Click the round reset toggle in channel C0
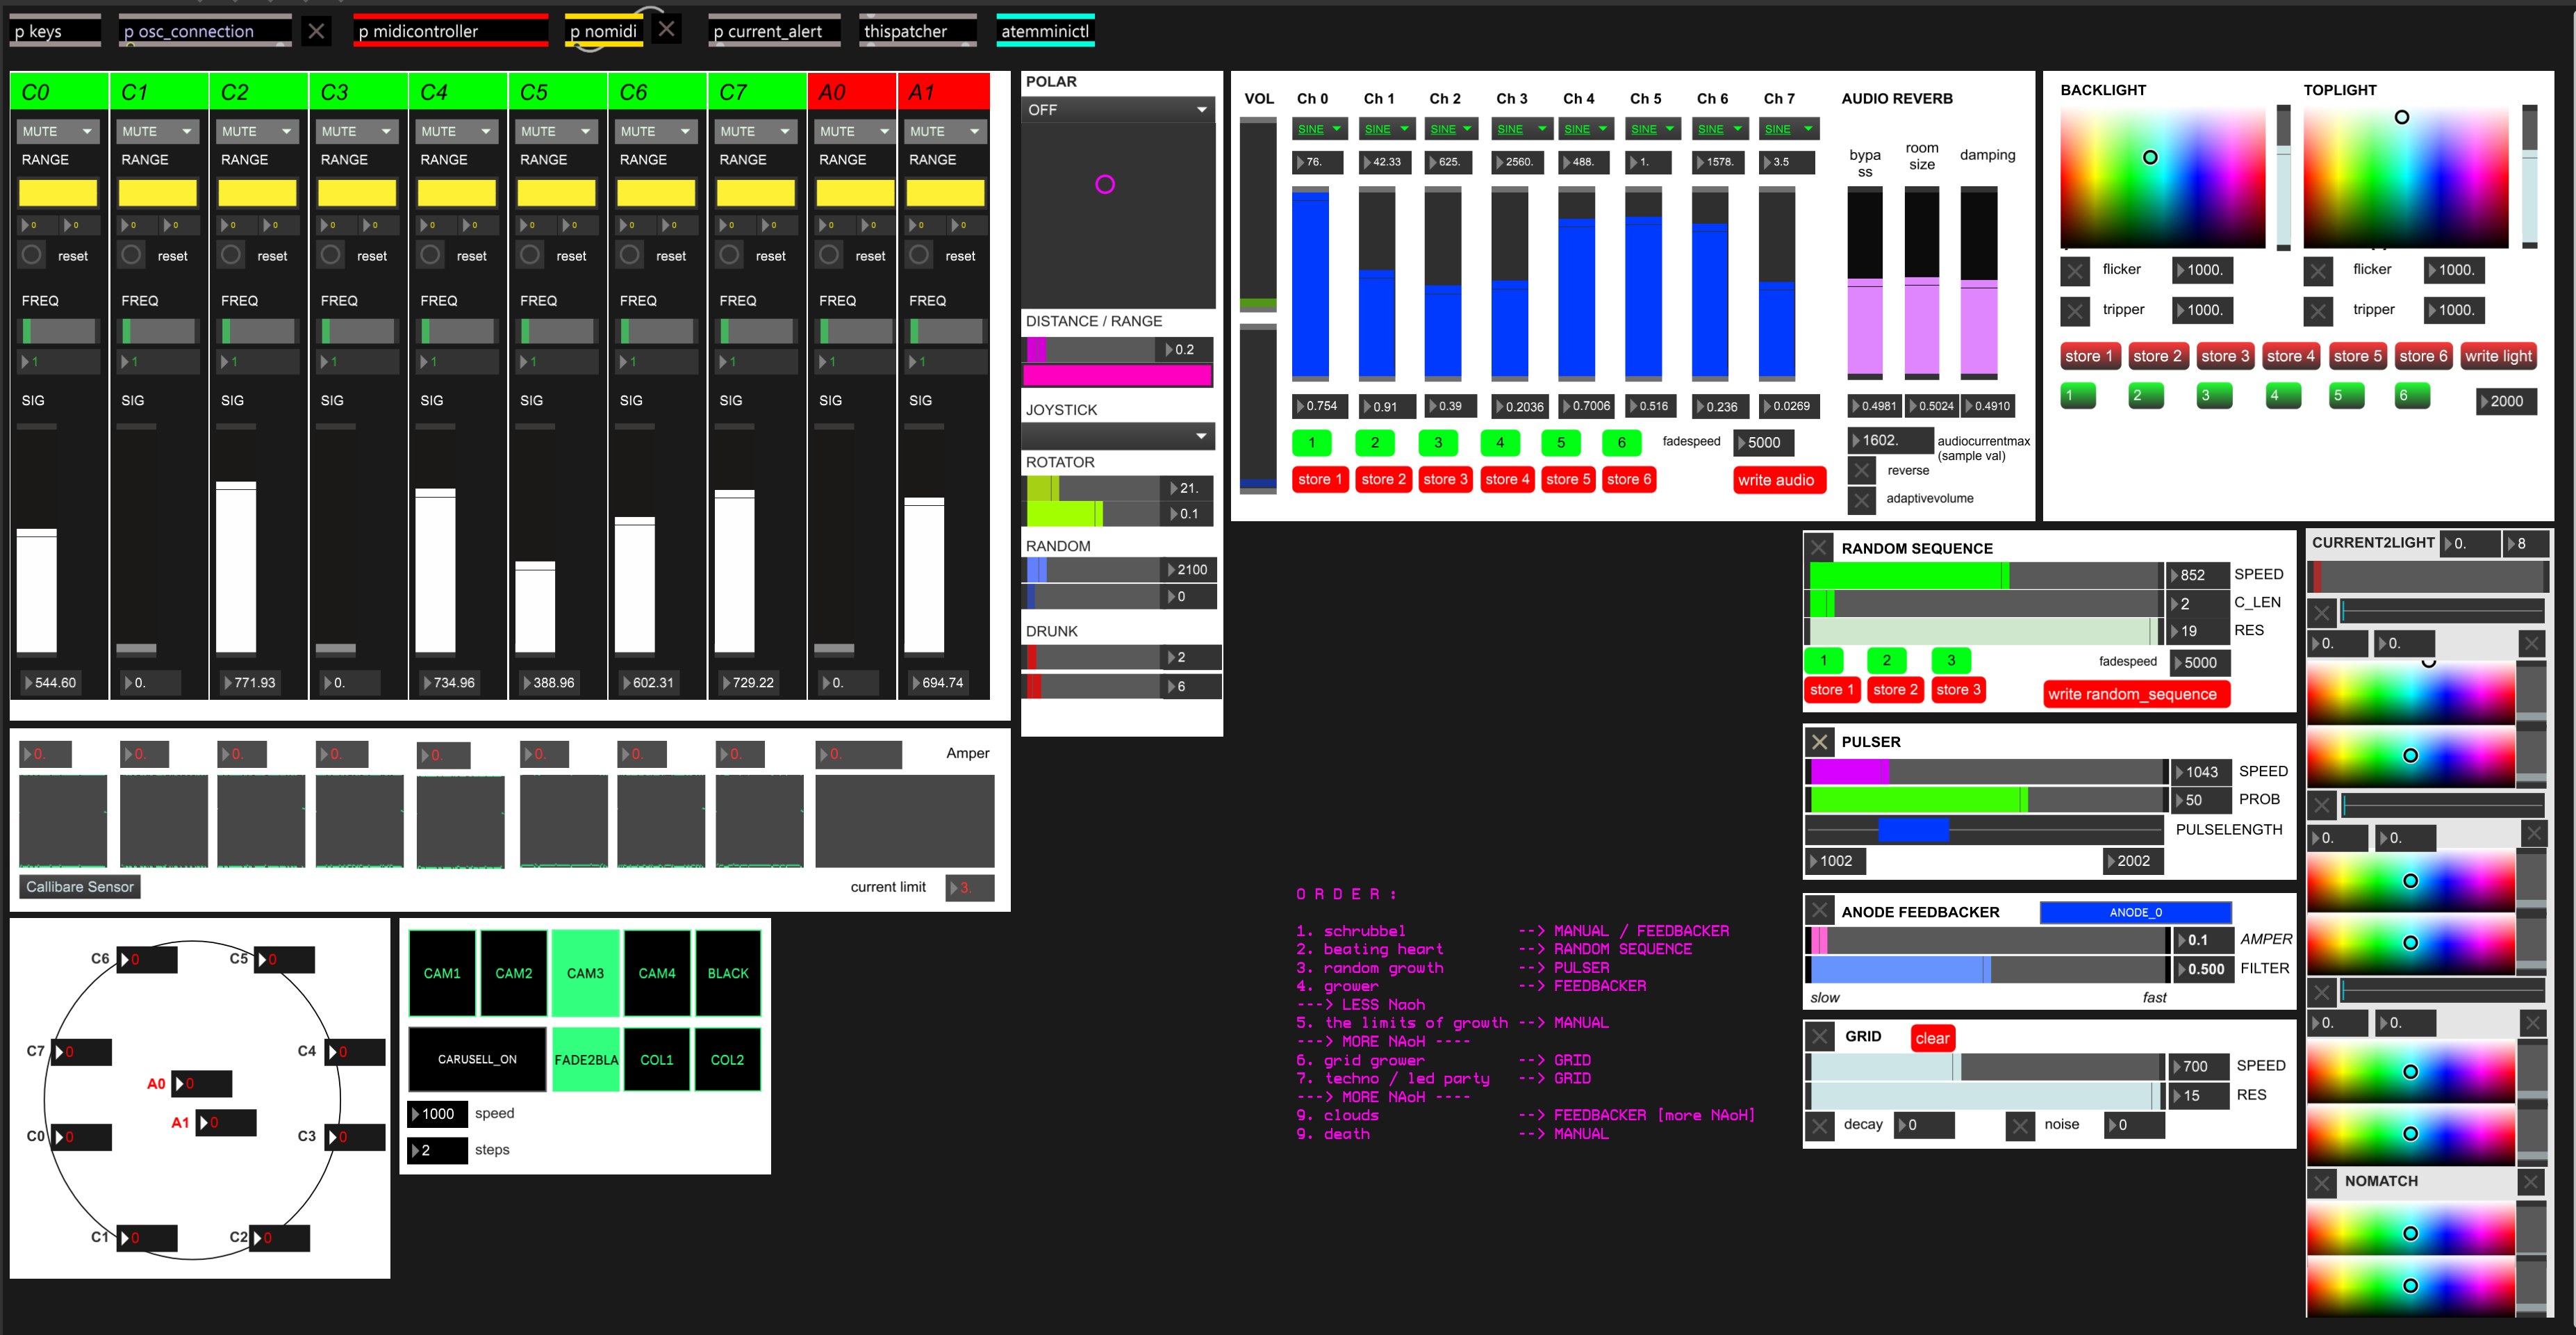The height and width of the screenshot is (1335, 2576). [32, 255]
